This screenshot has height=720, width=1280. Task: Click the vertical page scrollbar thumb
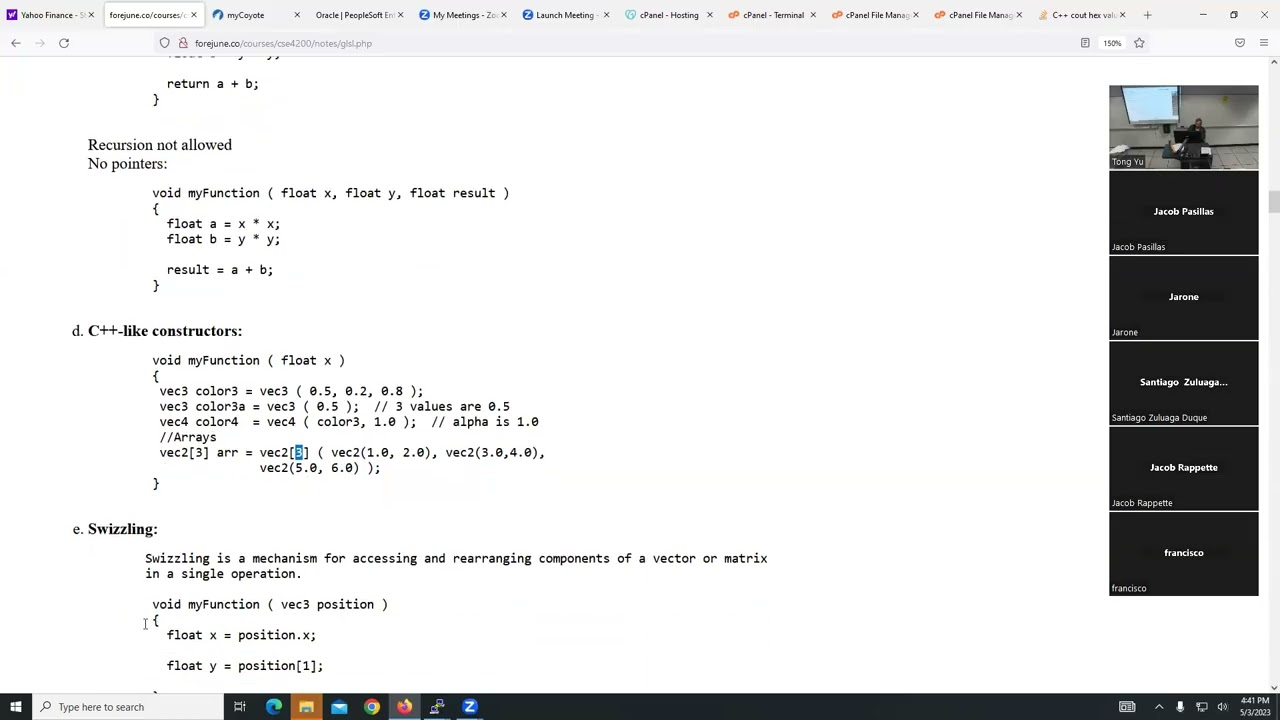tap(1273, 201)
